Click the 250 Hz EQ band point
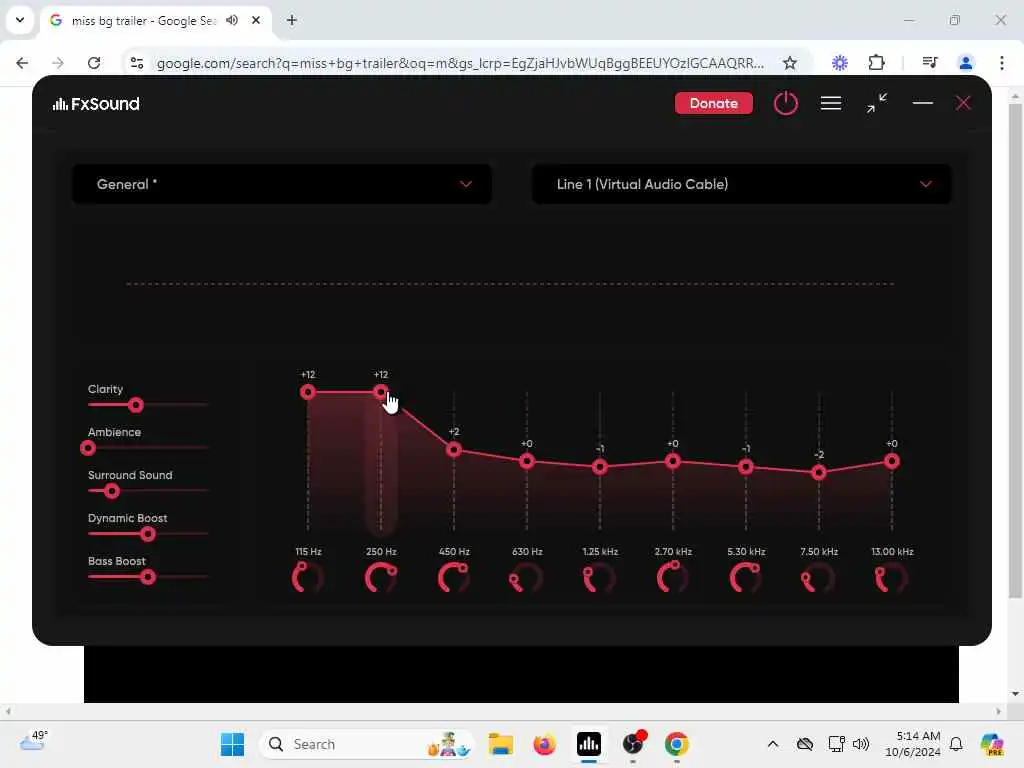The width and height of the screenshot is (1024, 768). 381,392
